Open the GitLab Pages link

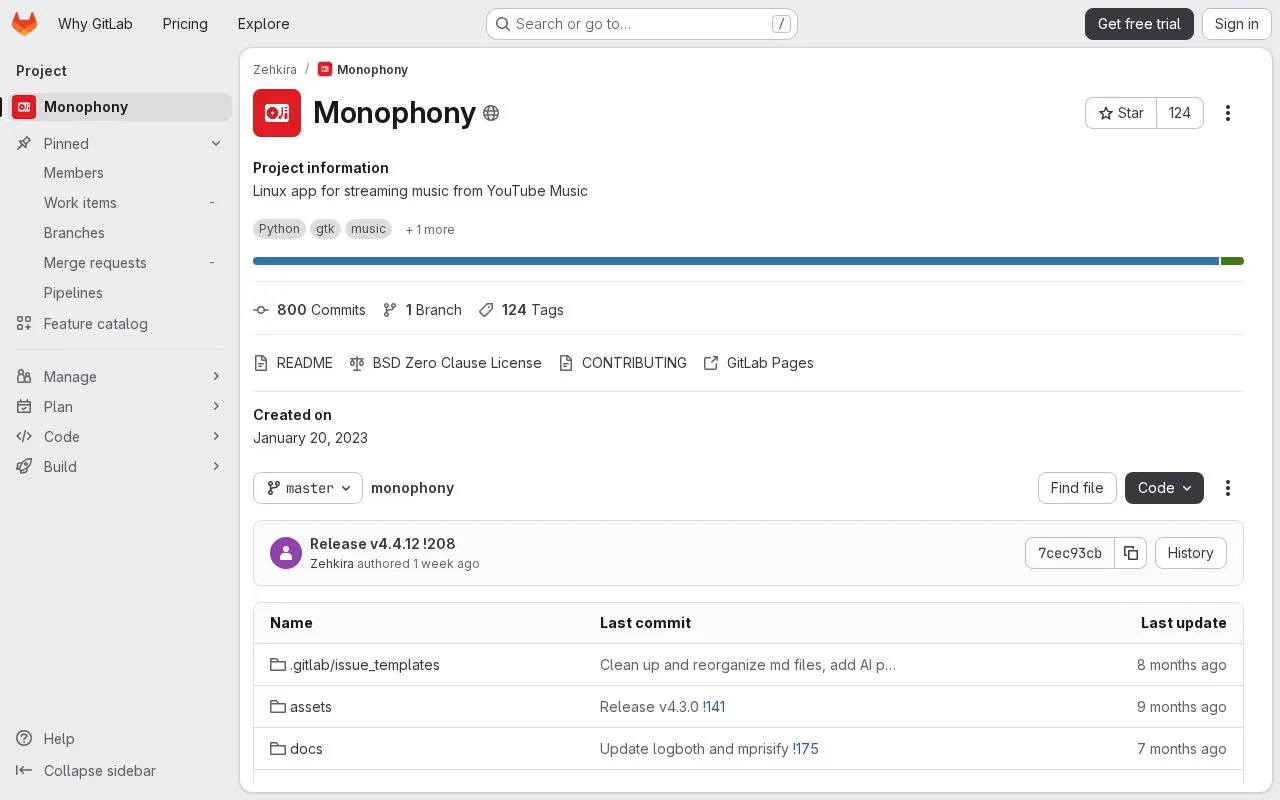(759, 363)
